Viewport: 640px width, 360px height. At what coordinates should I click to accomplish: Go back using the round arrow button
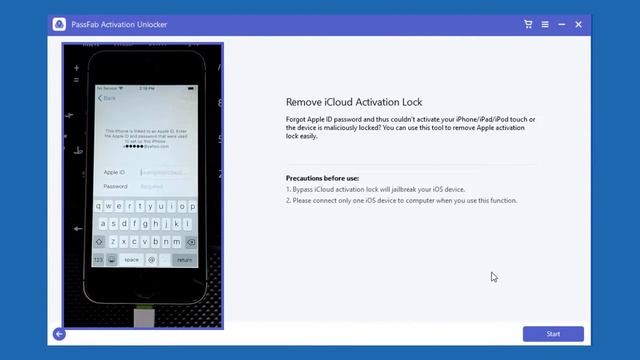click(x=59, y=334)
